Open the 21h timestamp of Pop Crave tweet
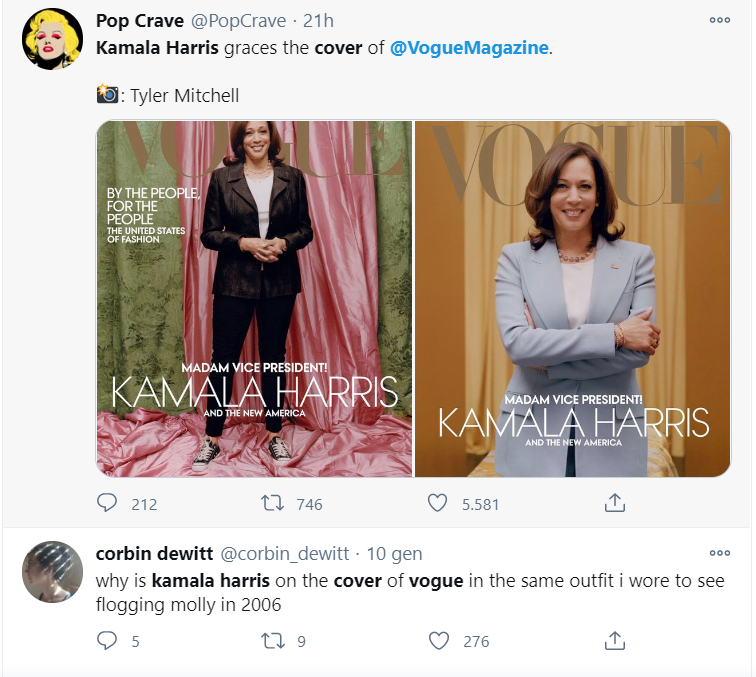 (317, 21)
